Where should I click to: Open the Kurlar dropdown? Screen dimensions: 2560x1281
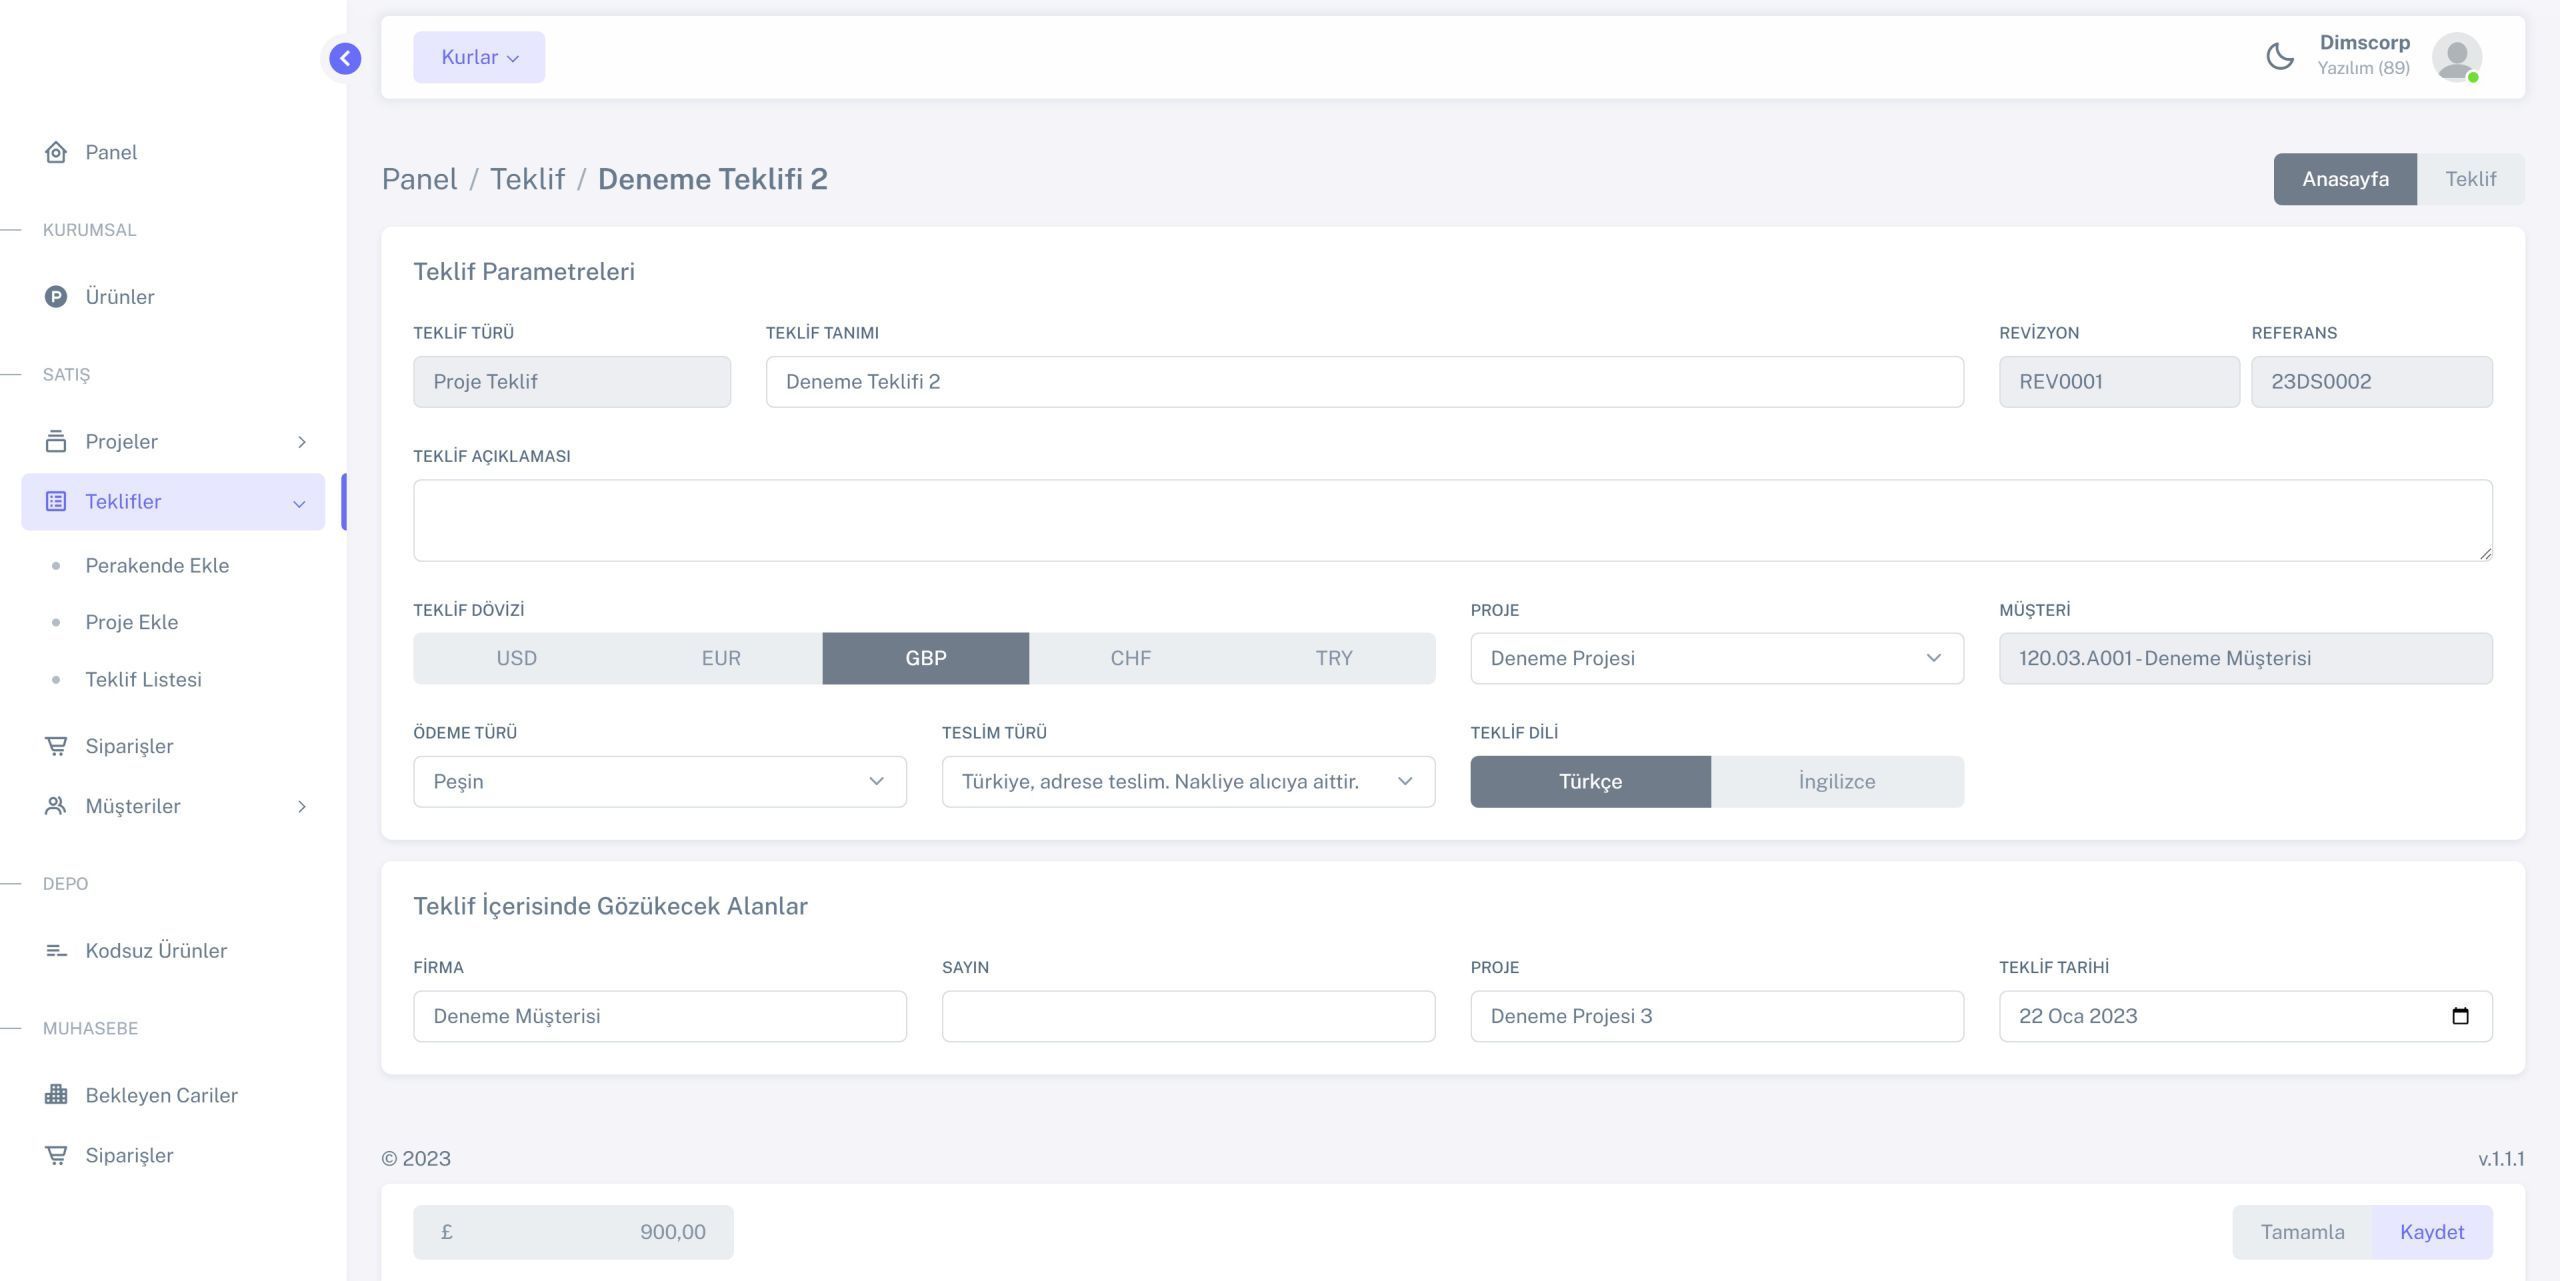(x=479, y=57)
